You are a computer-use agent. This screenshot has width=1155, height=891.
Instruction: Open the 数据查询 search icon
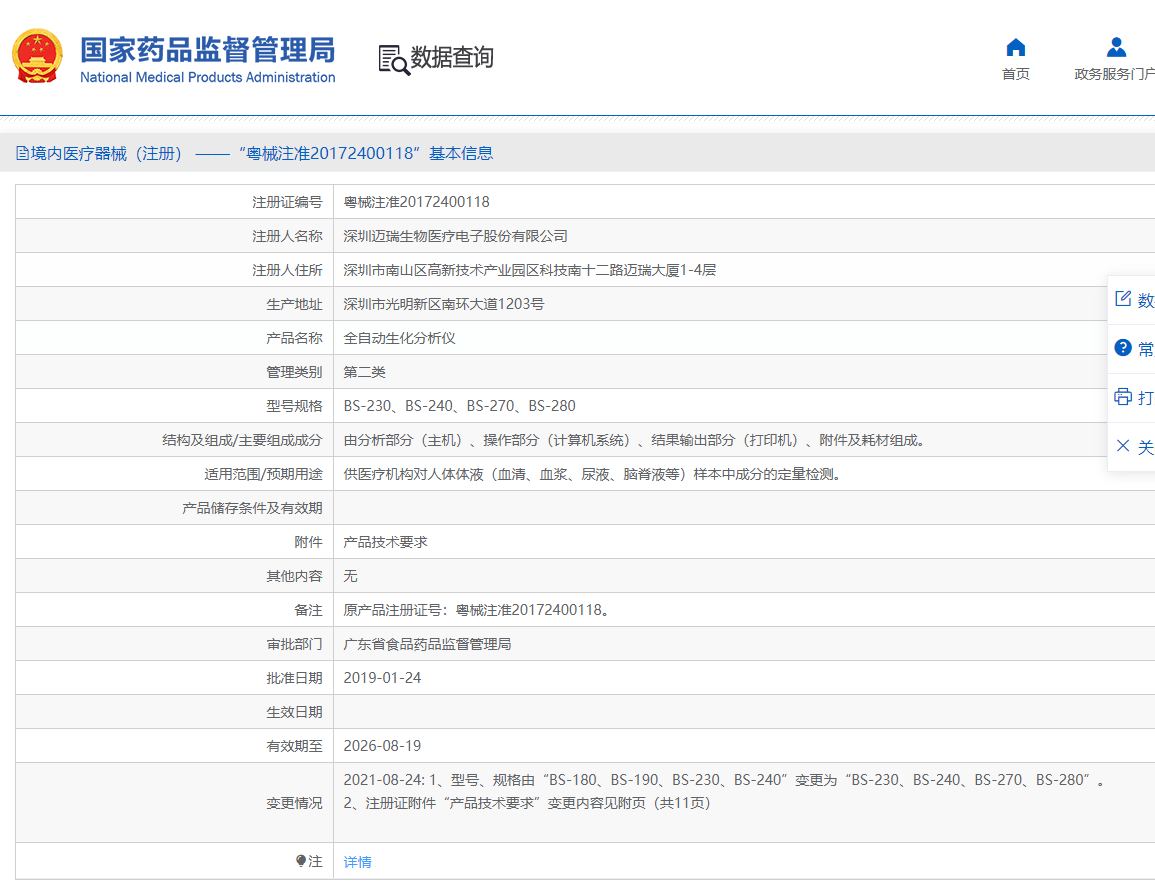coord(393,60)
